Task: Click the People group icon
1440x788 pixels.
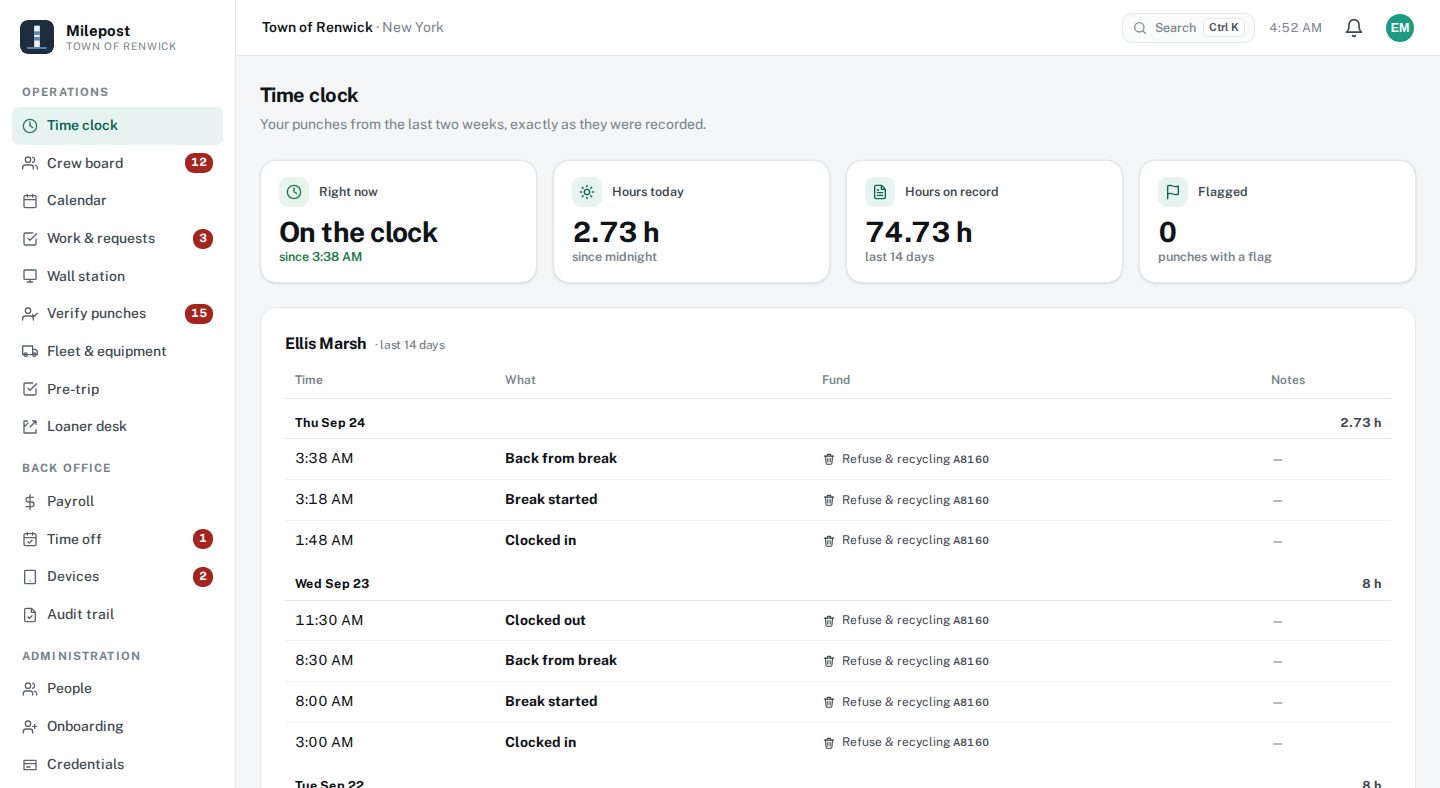Action: click(30, 689)
